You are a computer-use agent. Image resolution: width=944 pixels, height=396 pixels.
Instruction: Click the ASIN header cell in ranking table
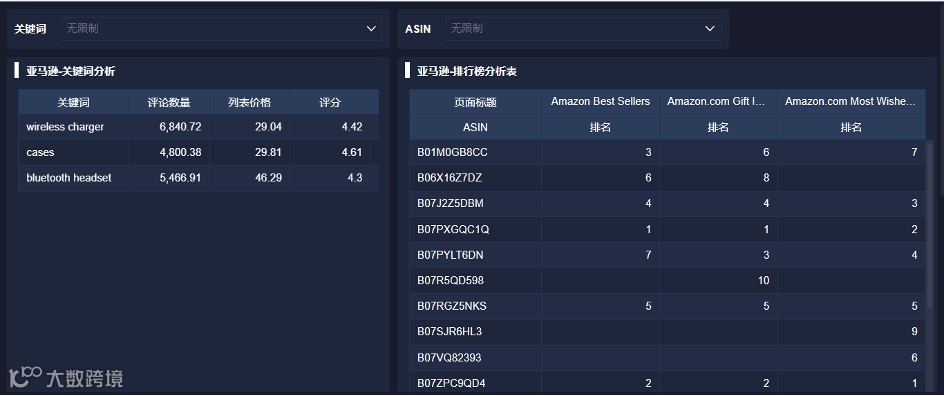click(476, 128)
